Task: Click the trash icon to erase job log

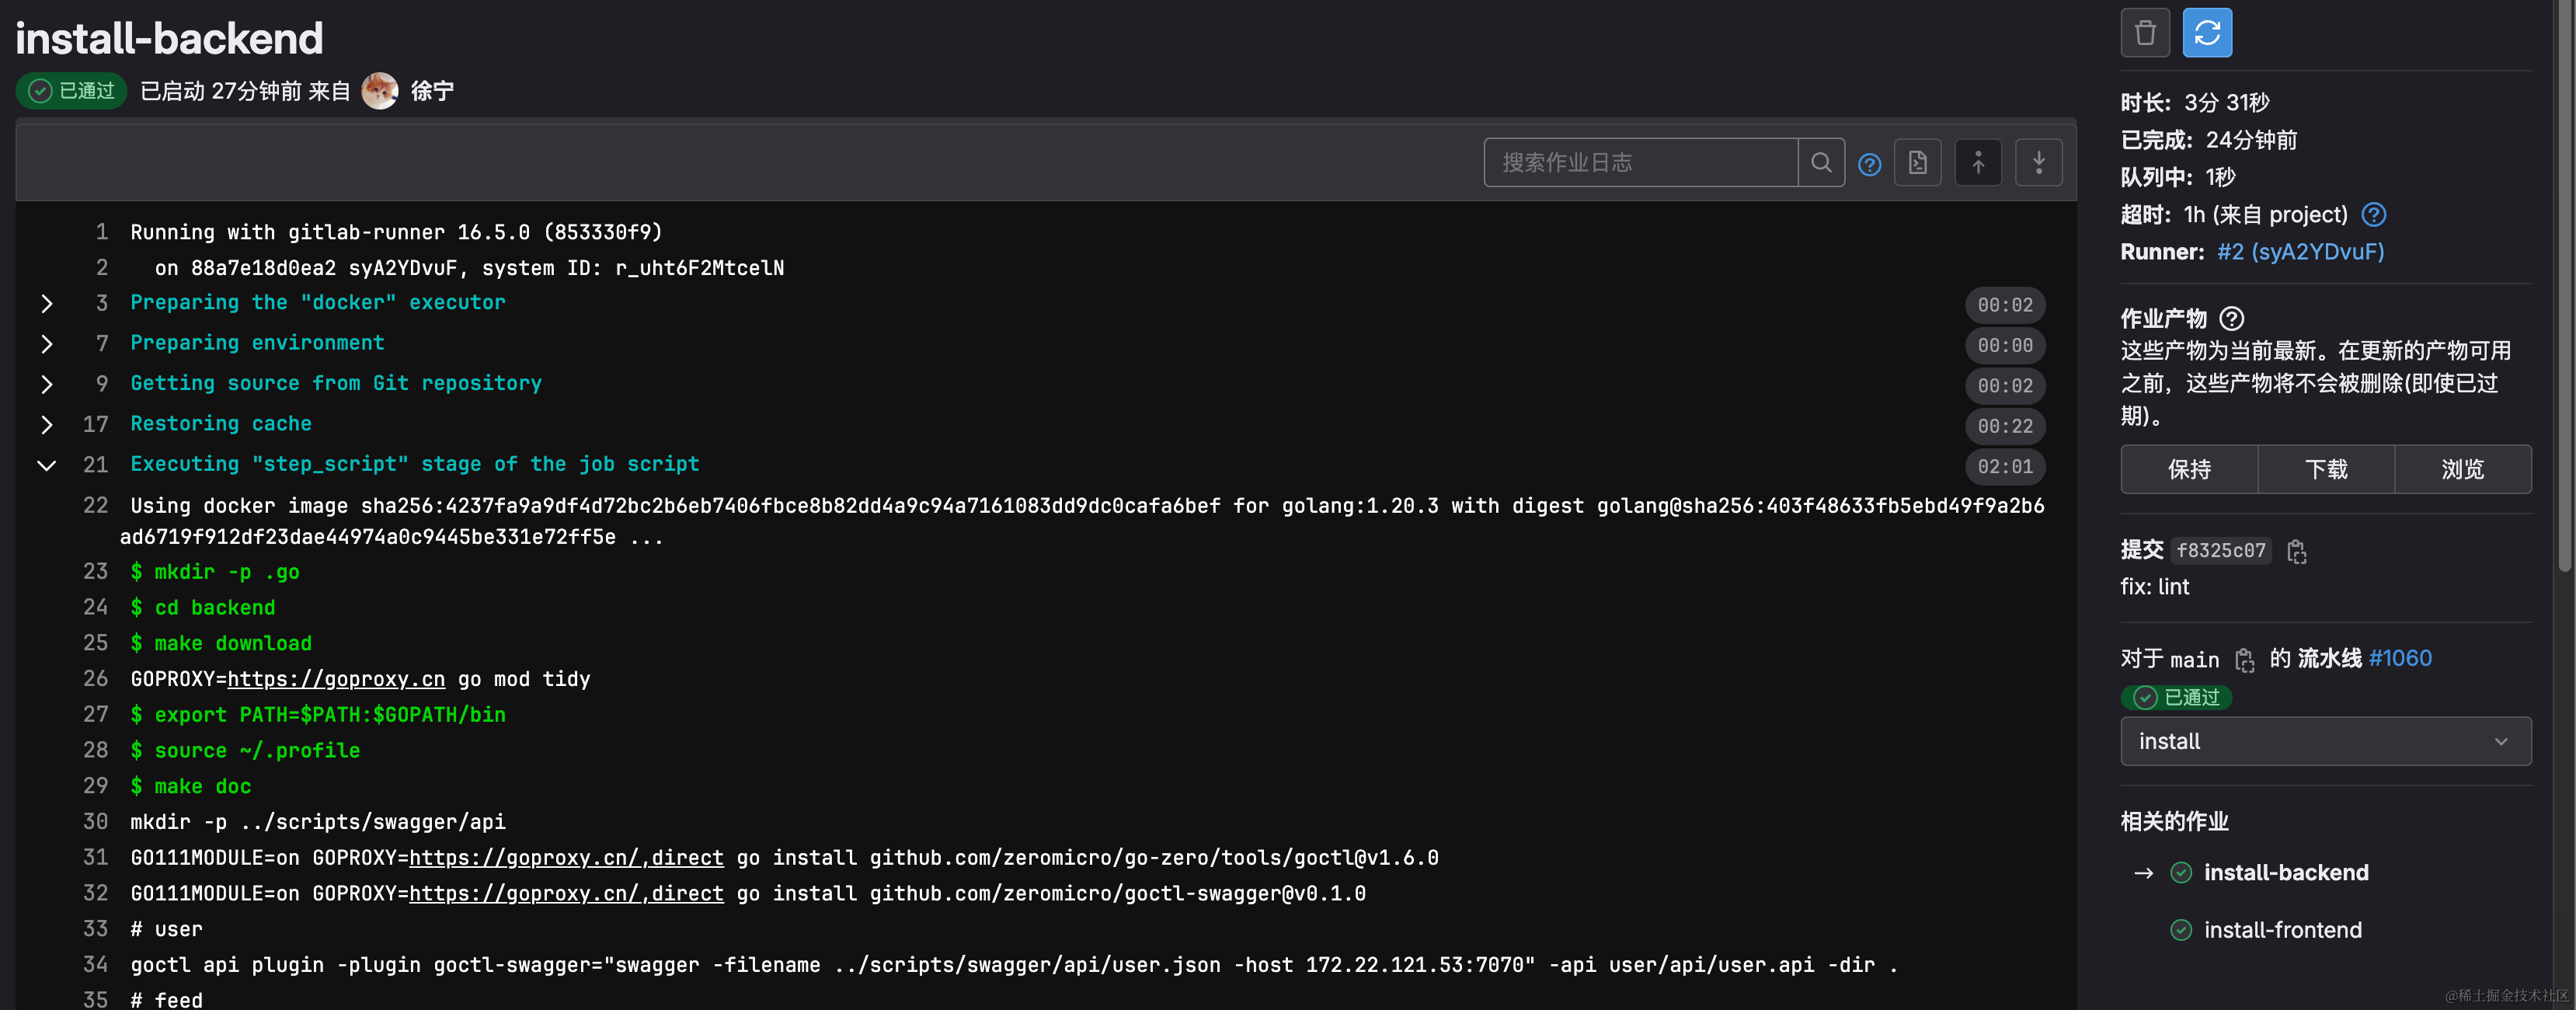Action: [x=2144, y=33]
